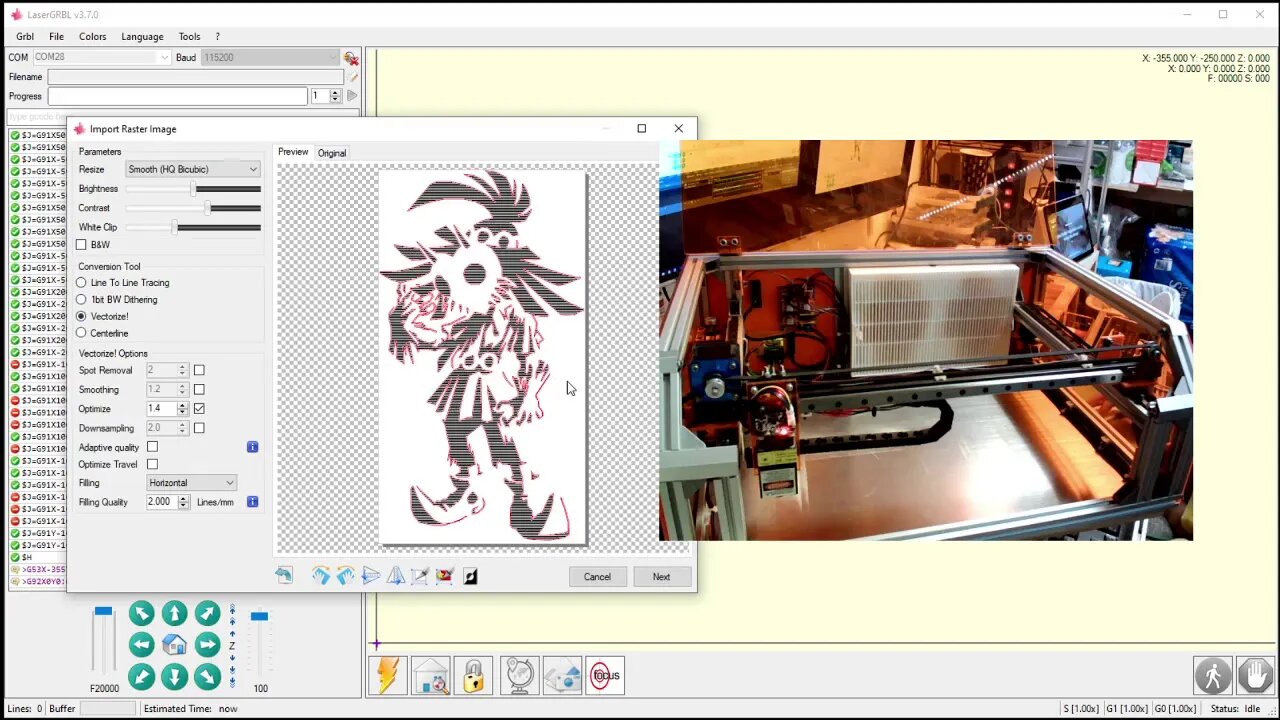Click the focus target button
Screen dimensions: 1280x720
click(606, 675)
